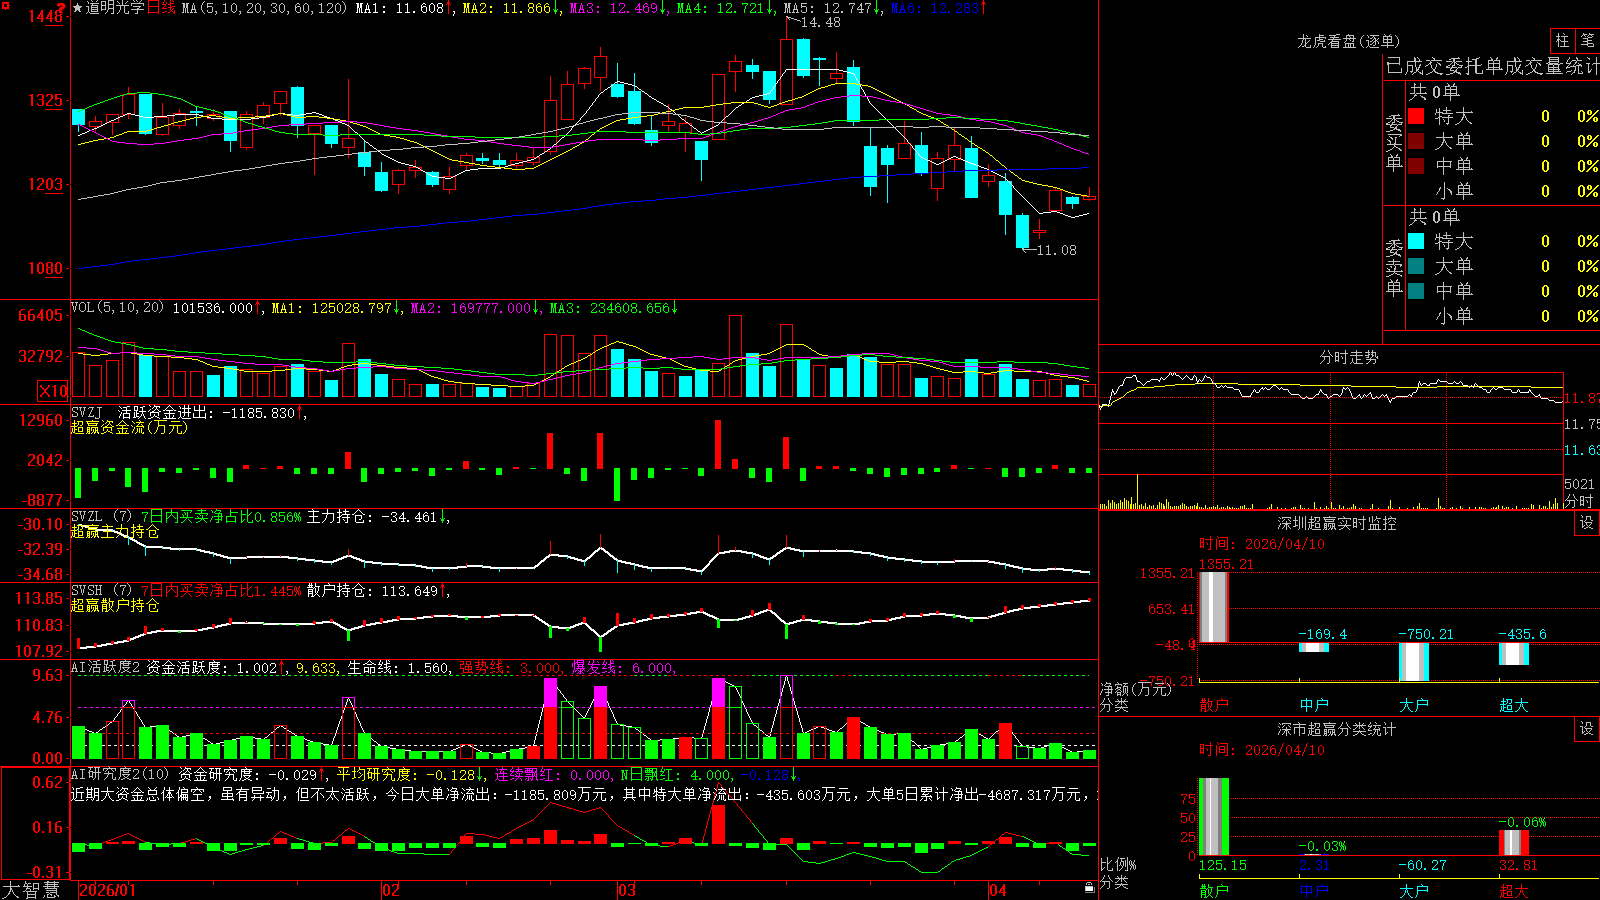
Task: Click the SVSH (7) indicator name
Action: click(x=101, y=591)
